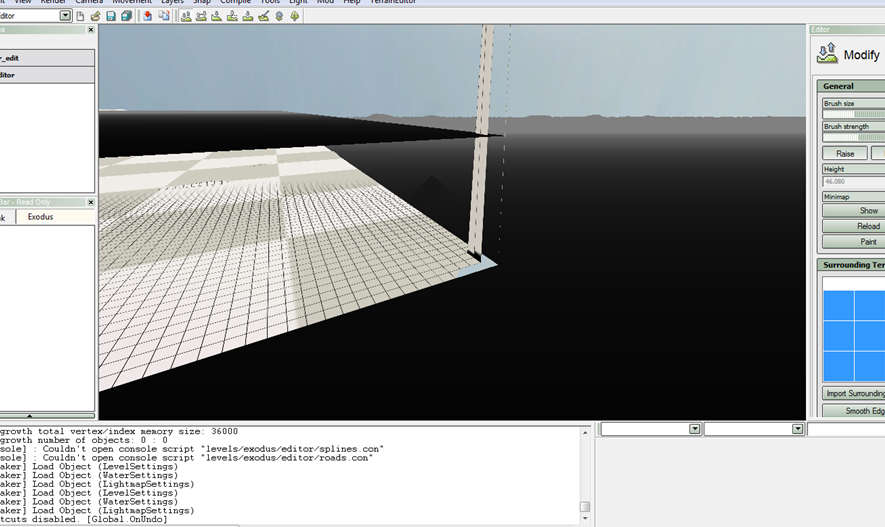The height and width of the screenshot is (527, 885).
Task: Close the Read Only bar panel
Action: pyautogui.click(x=90, y=202)
